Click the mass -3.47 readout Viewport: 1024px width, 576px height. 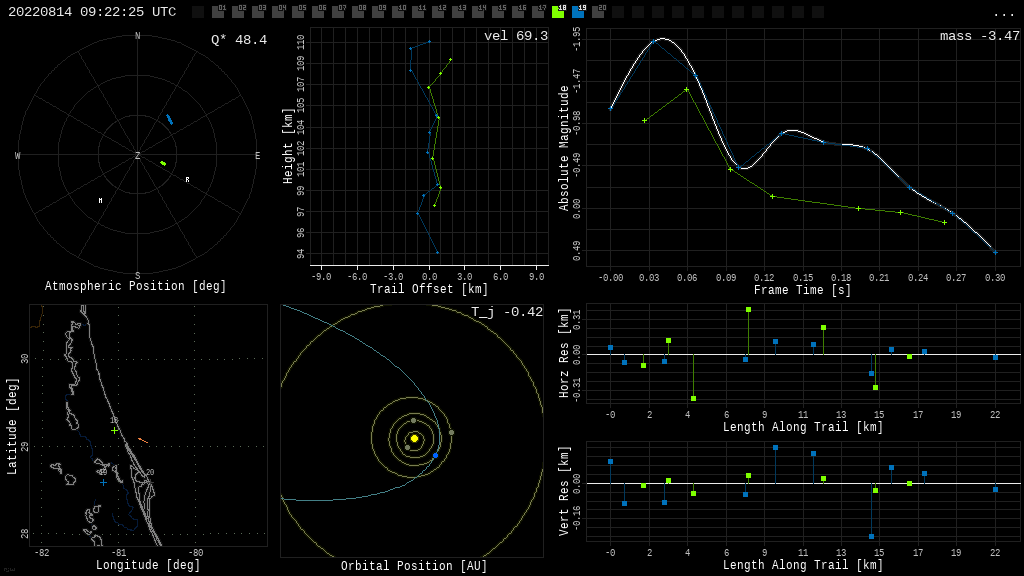click(979, 36)
